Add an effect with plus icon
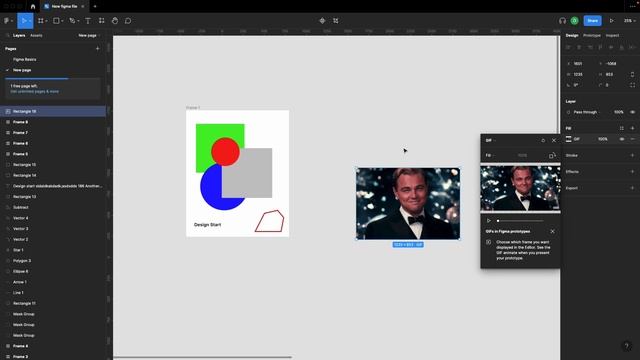The width and height of the screenshot is (640, 360). 632,172
